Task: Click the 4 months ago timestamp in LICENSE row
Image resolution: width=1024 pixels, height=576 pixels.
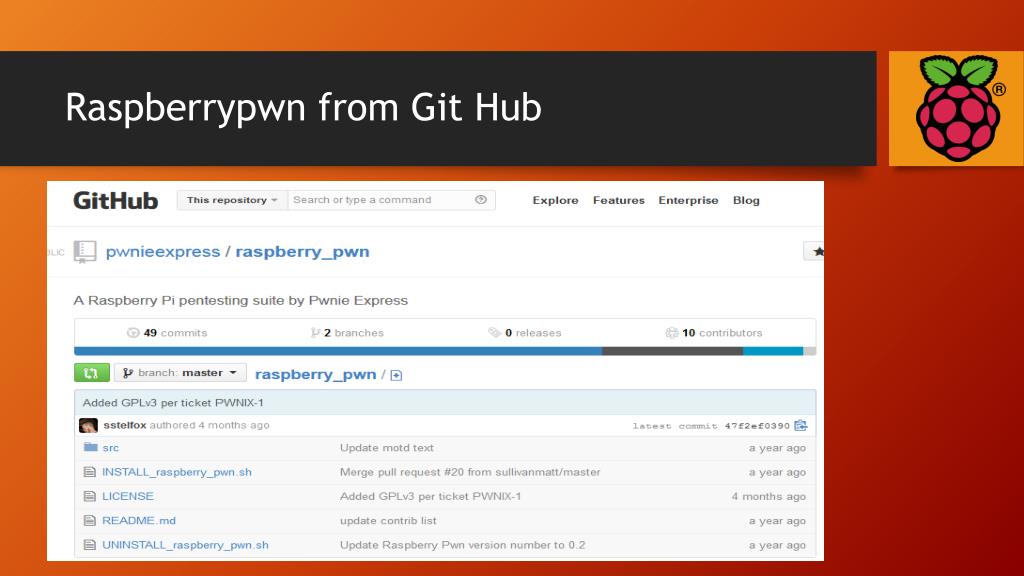Action: [769, 496]
